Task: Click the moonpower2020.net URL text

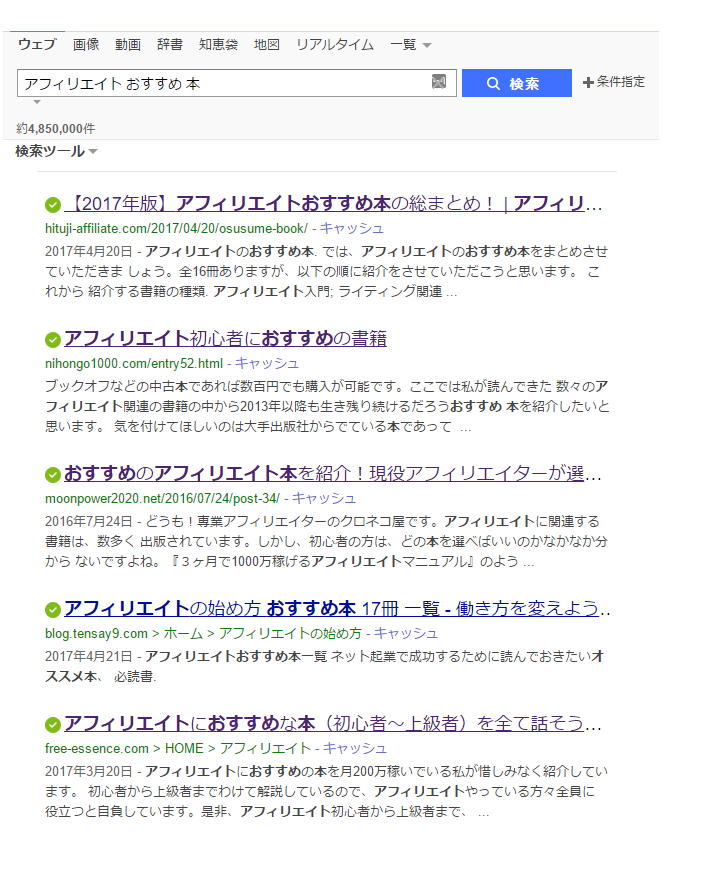Action: pos(163,499)
